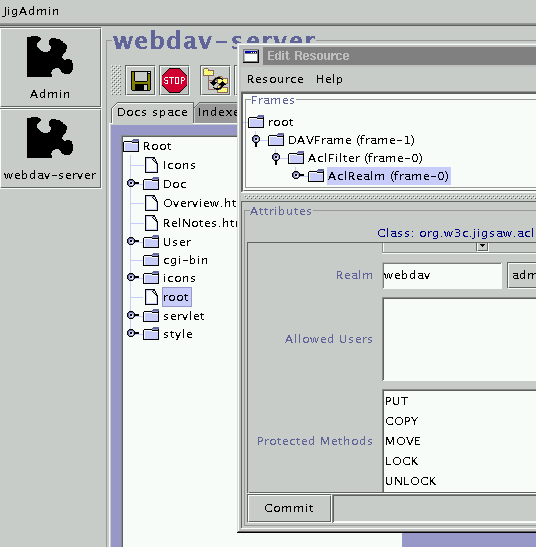Click the Realm input field containing webdav
The height and width of the screenshot is (547, 536).
(442, 276)
